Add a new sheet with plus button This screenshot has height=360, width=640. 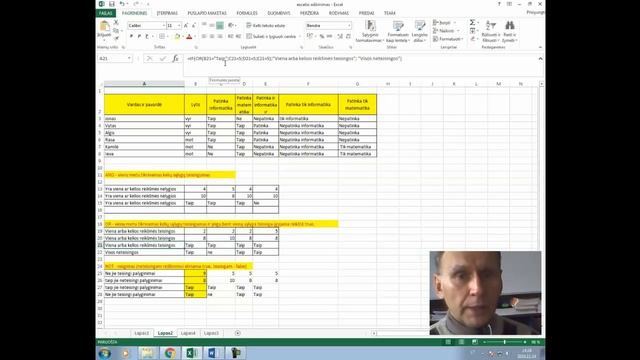coord(238,333)
